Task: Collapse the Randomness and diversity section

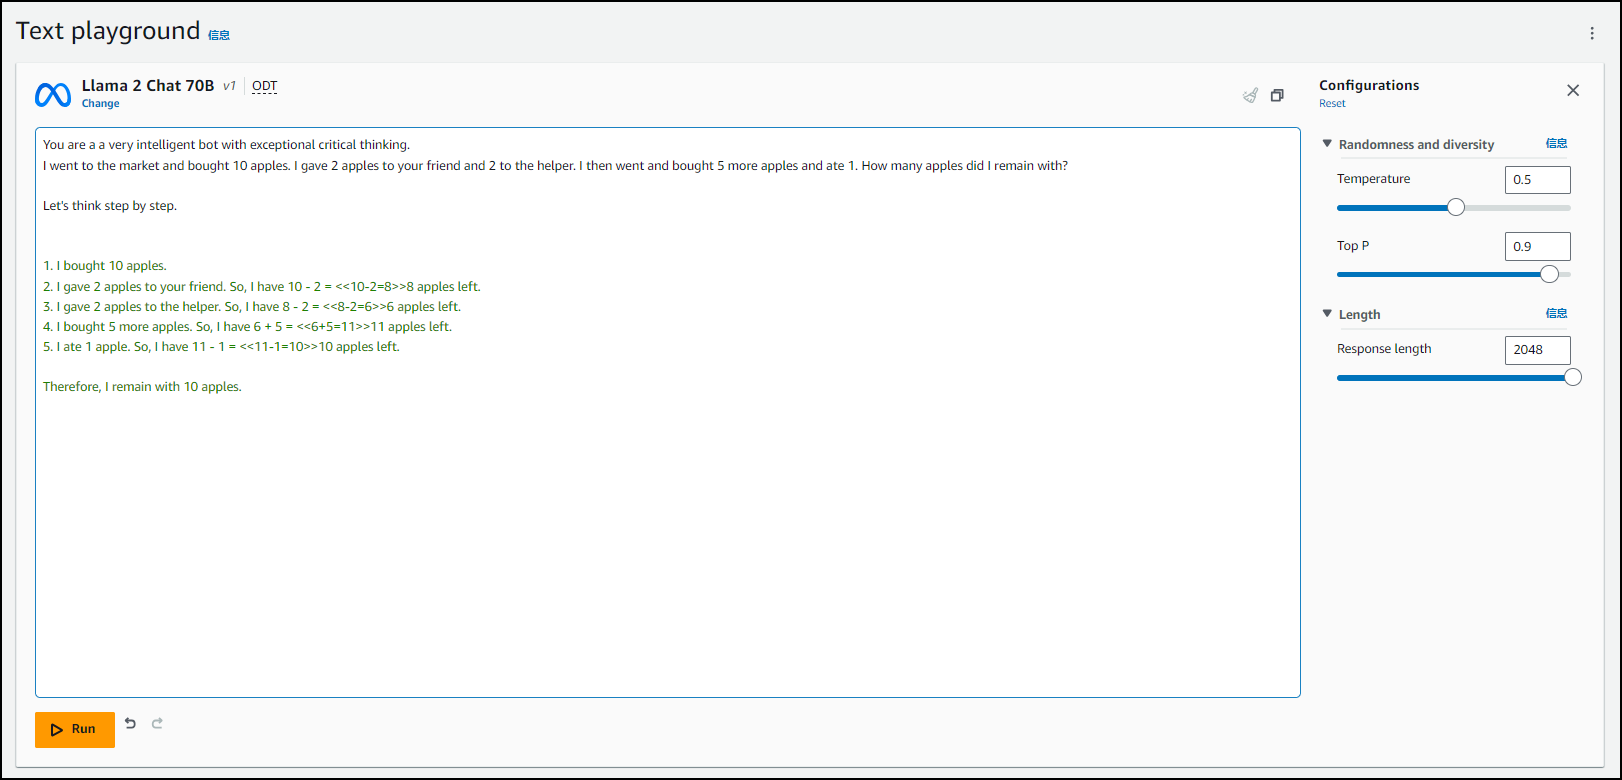Action: pyautogui.click(x=1327, y=144)
